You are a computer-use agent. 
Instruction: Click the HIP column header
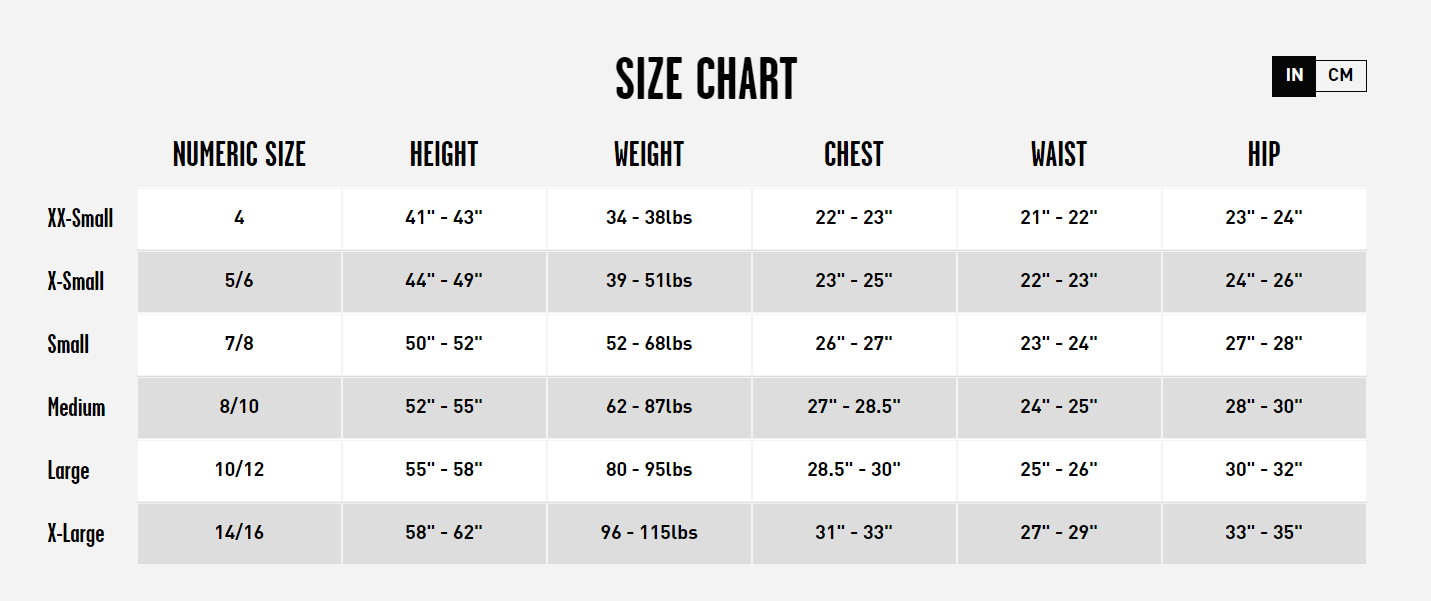tap(1264, 154)
